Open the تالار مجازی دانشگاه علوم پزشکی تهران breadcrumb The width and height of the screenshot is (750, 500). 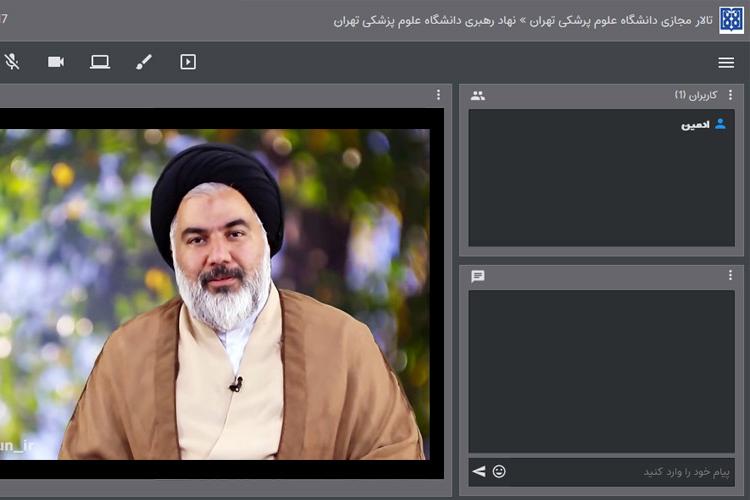620,20
